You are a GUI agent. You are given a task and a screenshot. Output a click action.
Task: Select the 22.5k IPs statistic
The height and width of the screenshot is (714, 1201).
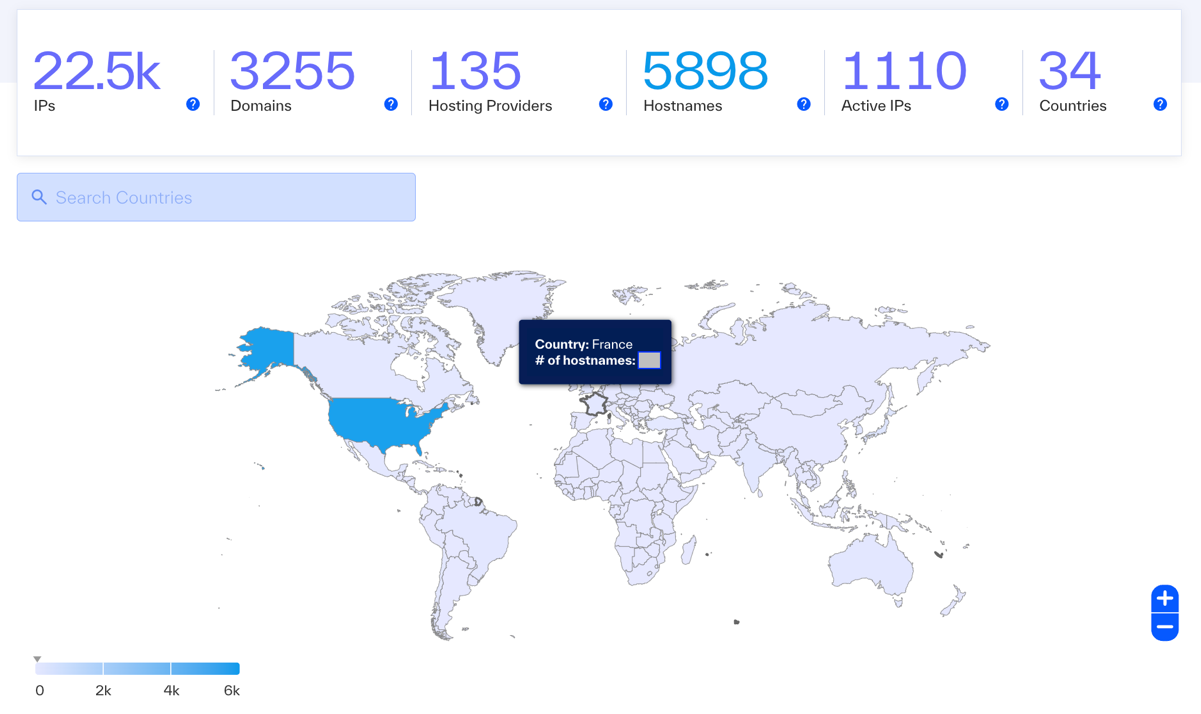pyautogui.click(x=96, y=82)
